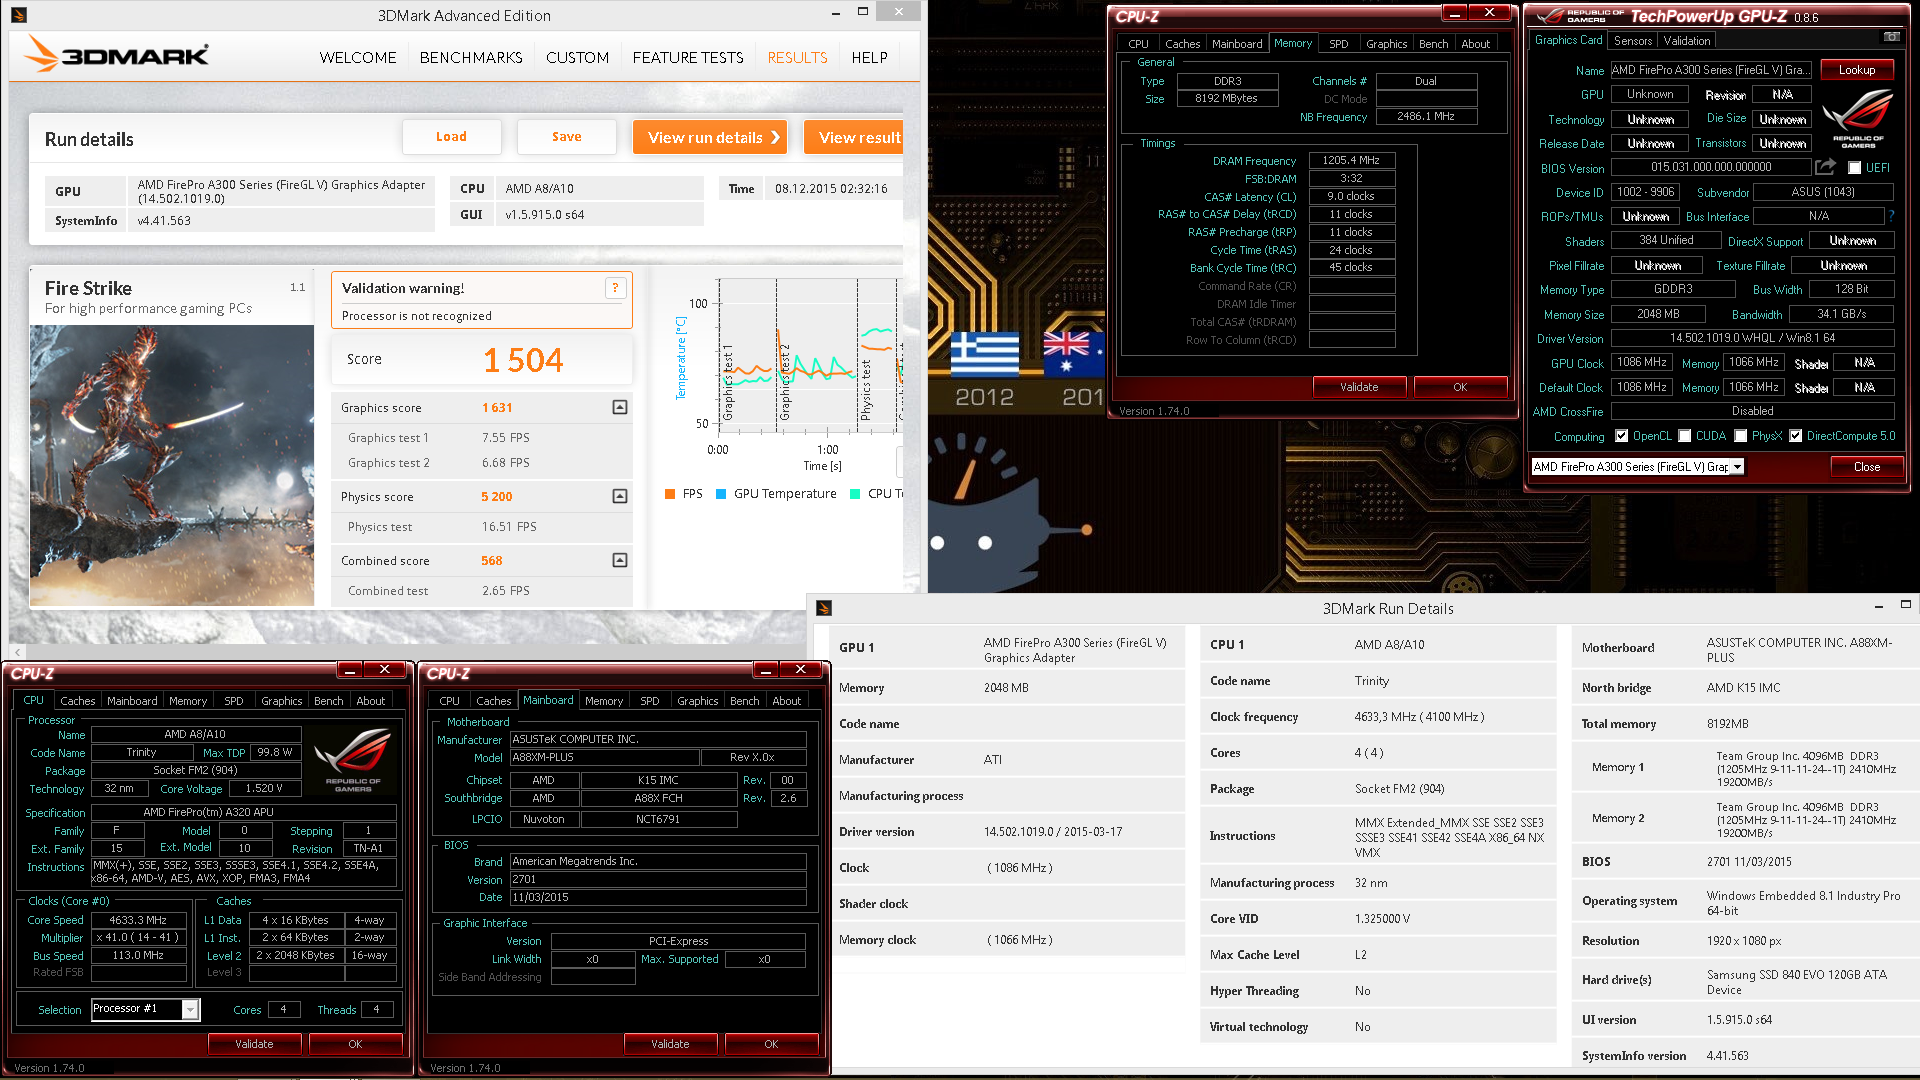Click OK in the CPU-Z Memory window

pyautogui.click(x=1460, y=387)
